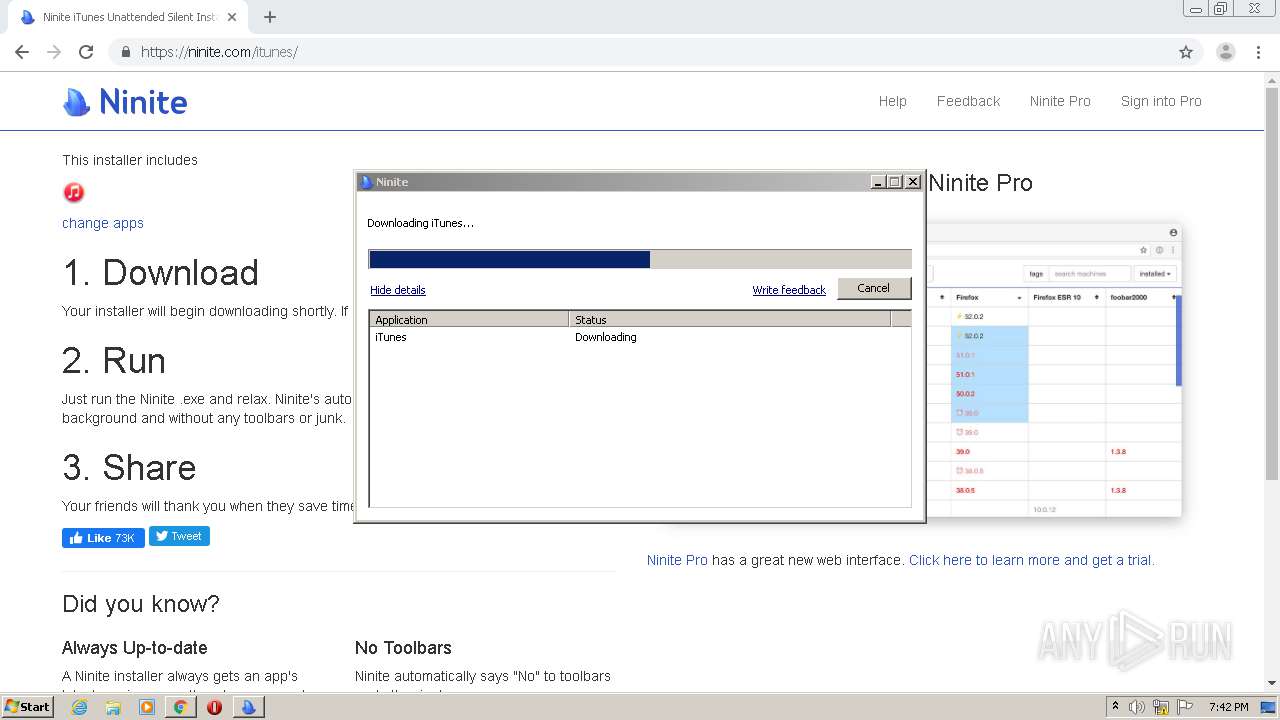Image resolution: width=1280 pixels, height=720 pixels.
Task: Open the Feedback nav link
Action: (968, 101)
